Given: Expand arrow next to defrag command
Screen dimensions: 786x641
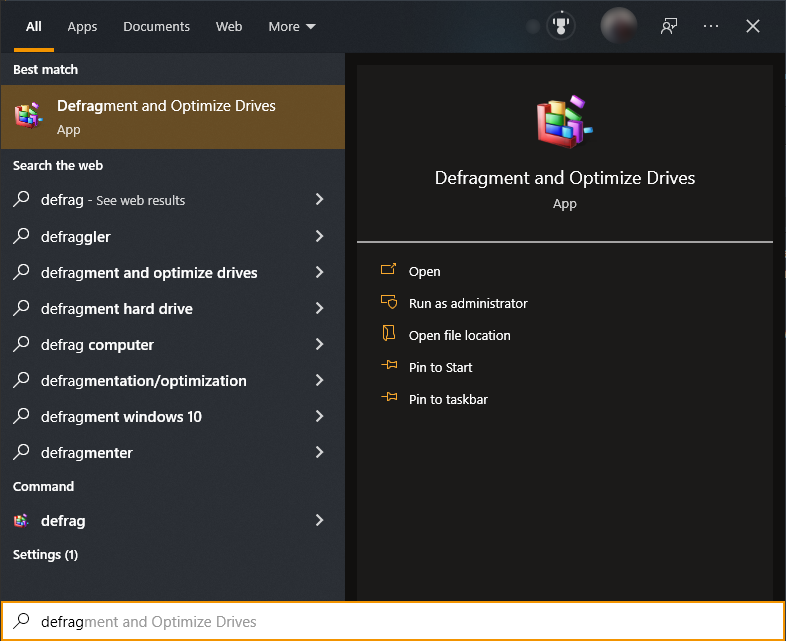Looking at the screenshot, I should coord(319,521).
